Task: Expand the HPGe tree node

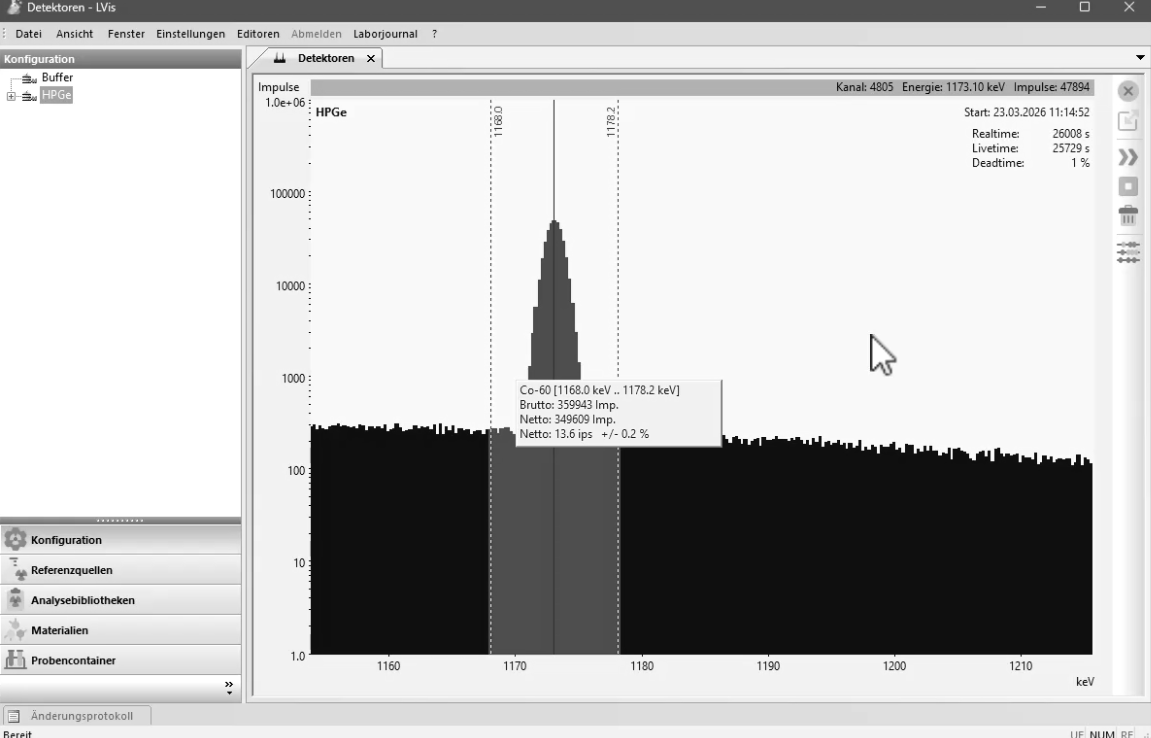Action: tap(11, 96)
